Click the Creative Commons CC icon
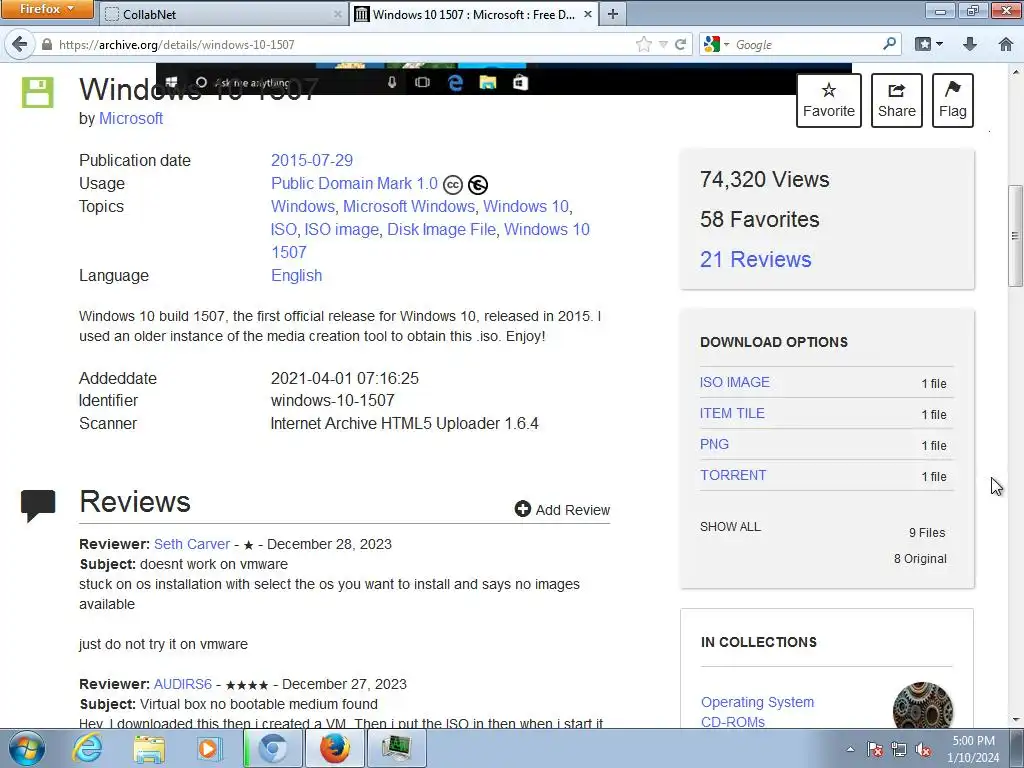This screenshot has width=1024, height=768. (x=453, y=185)
